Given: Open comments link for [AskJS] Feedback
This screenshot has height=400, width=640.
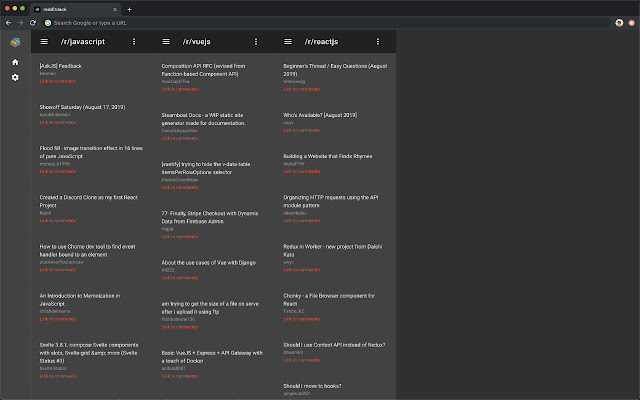Looking at the screenshot, I should (x=58, y=81).
